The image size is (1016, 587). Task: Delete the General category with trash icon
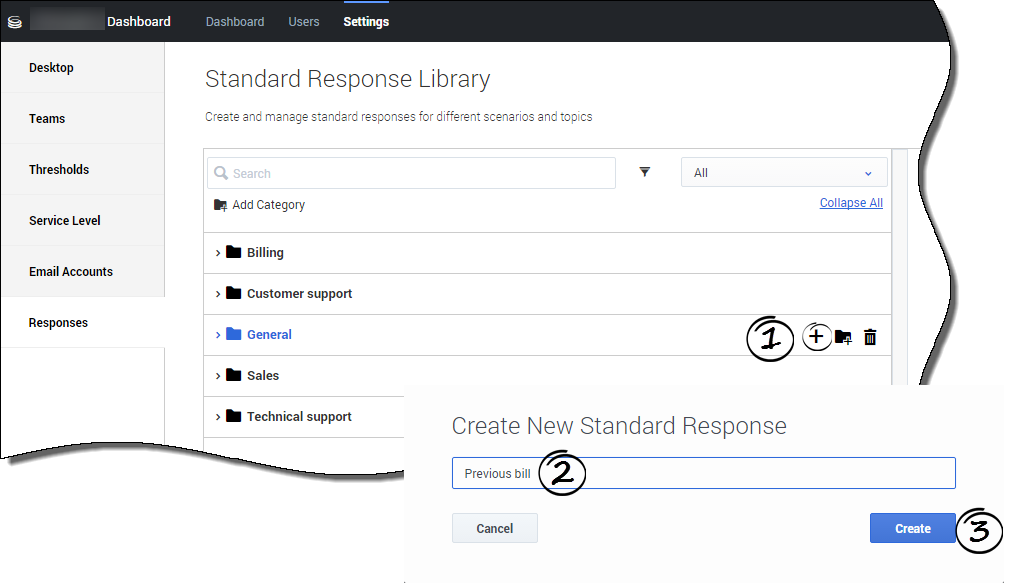click(870, 337)
